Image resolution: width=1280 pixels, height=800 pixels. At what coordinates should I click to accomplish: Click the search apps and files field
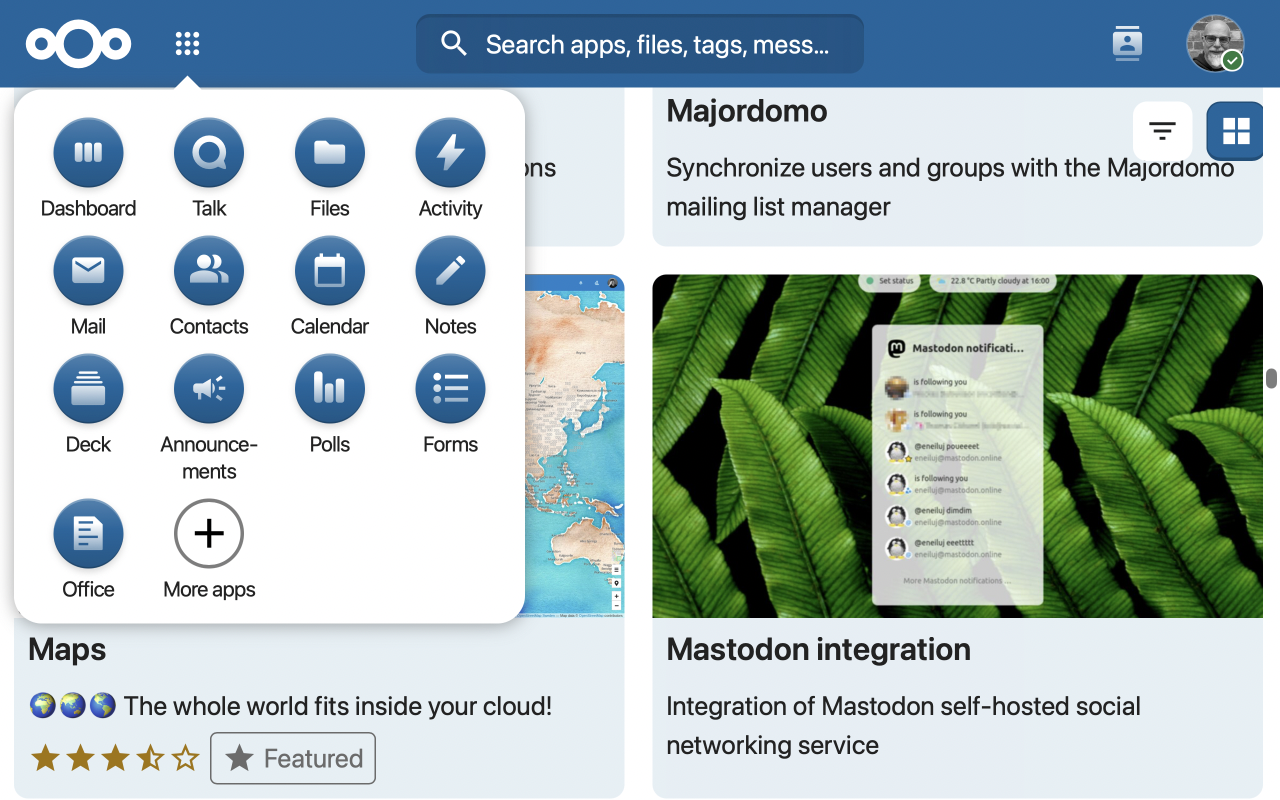click(640, 44)
